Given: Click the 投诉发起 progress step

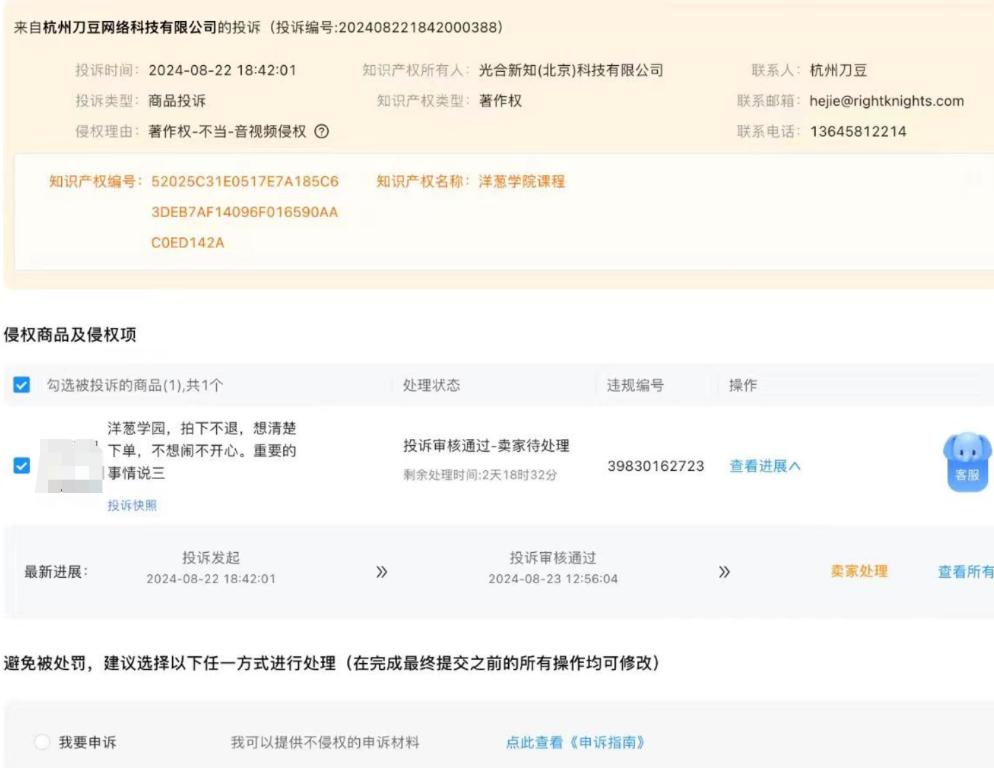Looking at the screenshot, I should click(x=210, y=558).
